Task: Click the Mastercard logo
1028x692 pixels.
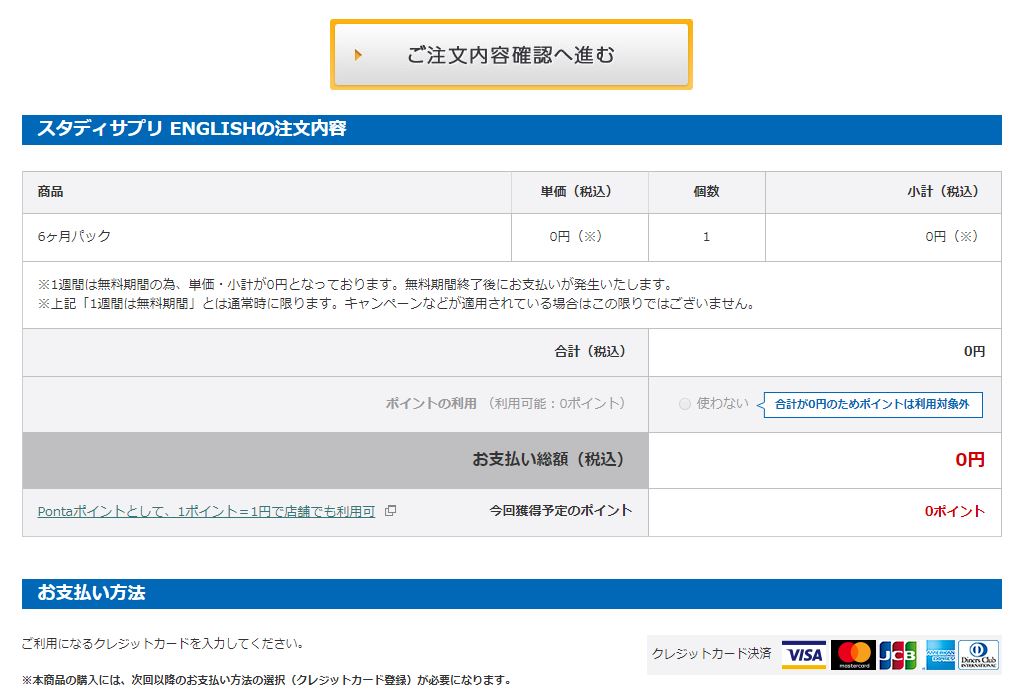Action: tap(853, 655)
